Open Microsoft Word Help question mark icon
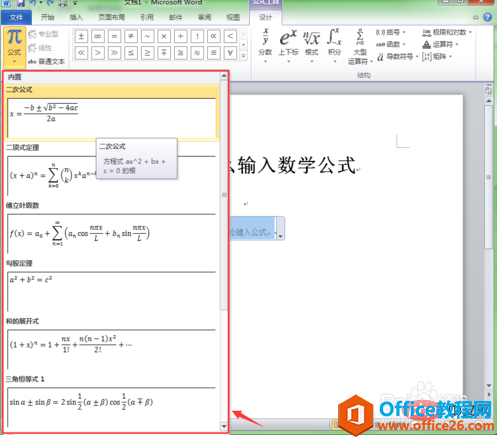The image size is (501, 443). 488,17
